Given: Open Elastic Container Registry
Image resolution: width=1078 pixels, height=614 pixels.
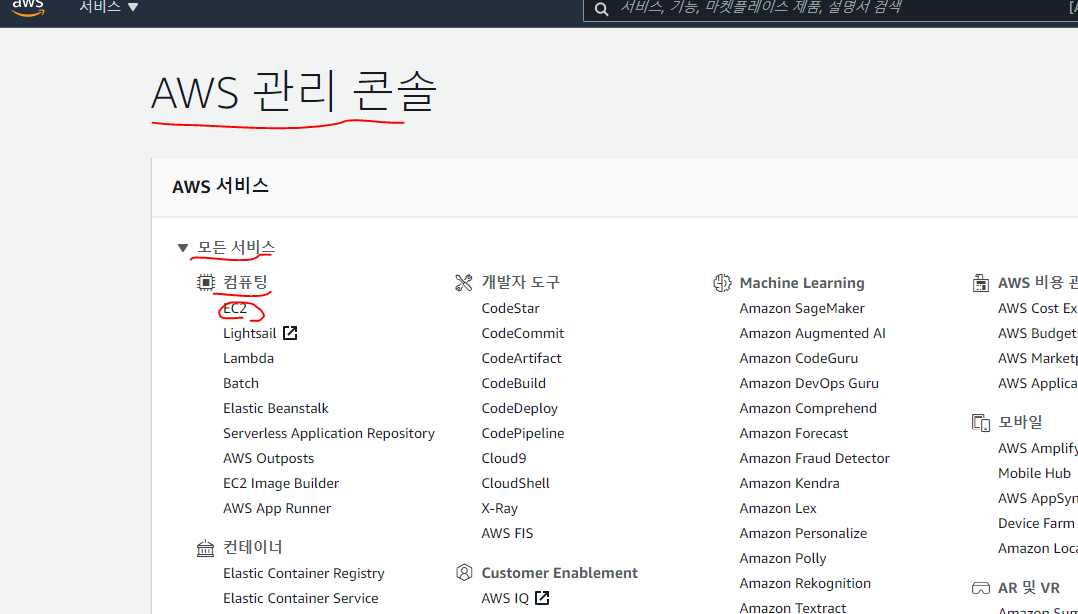Looking at the screenshot, I should pos(303,573).
